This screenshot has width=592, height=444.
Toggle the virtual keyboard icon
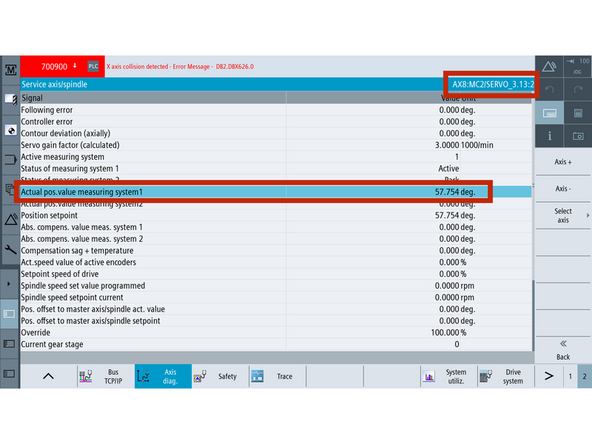(x=549, y=113)
